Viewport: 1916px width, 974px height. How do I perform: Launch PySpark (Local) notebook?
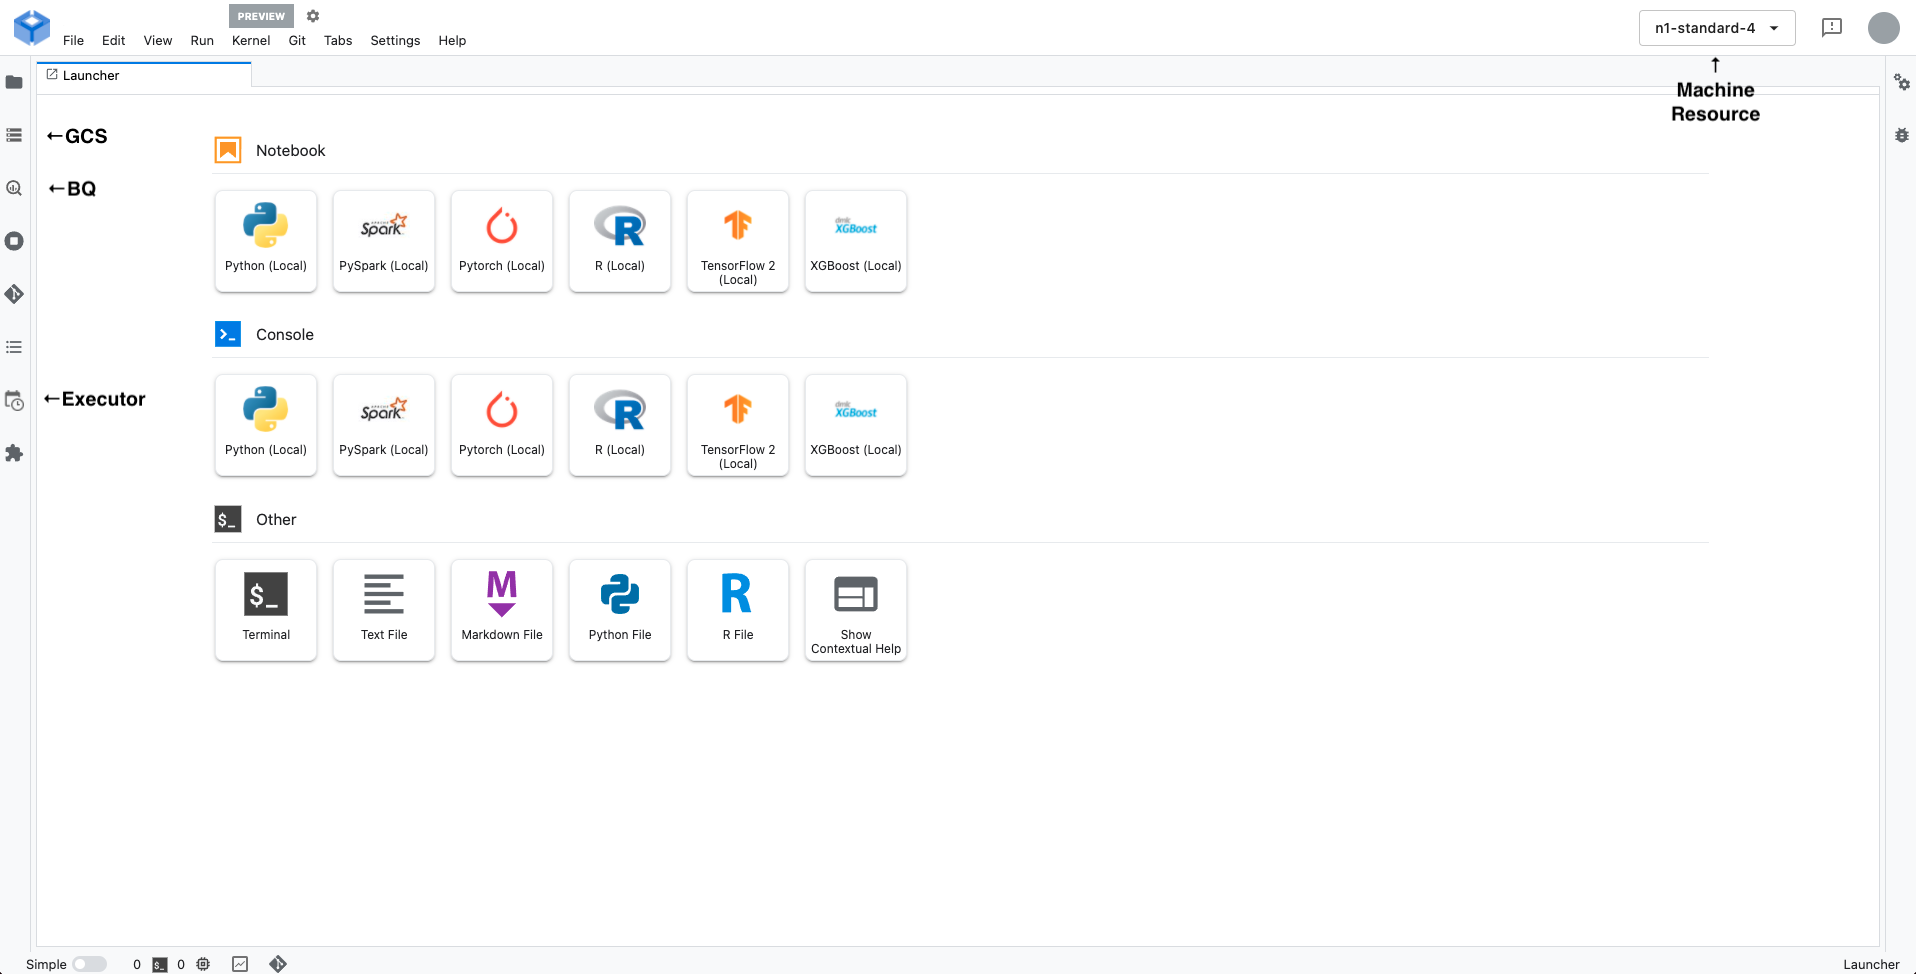click(x=384, y=241)
